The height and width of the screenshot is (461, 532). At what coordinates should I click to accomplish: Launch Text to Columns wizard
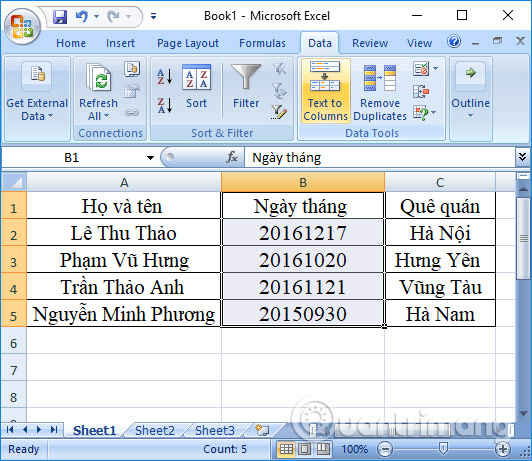pyautogui.click(x=325, y=91)
